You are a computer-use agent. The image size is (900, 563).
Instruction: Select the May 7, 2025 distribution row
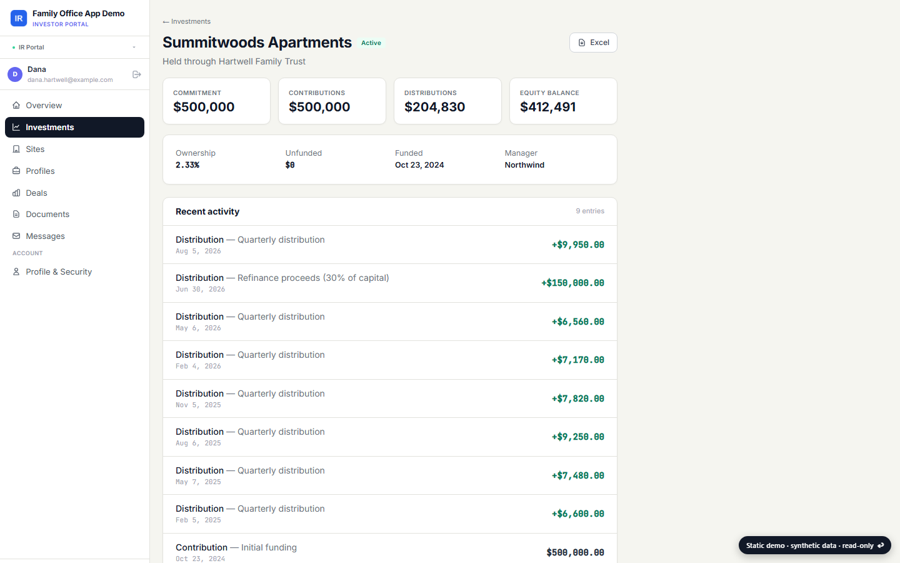390,476
